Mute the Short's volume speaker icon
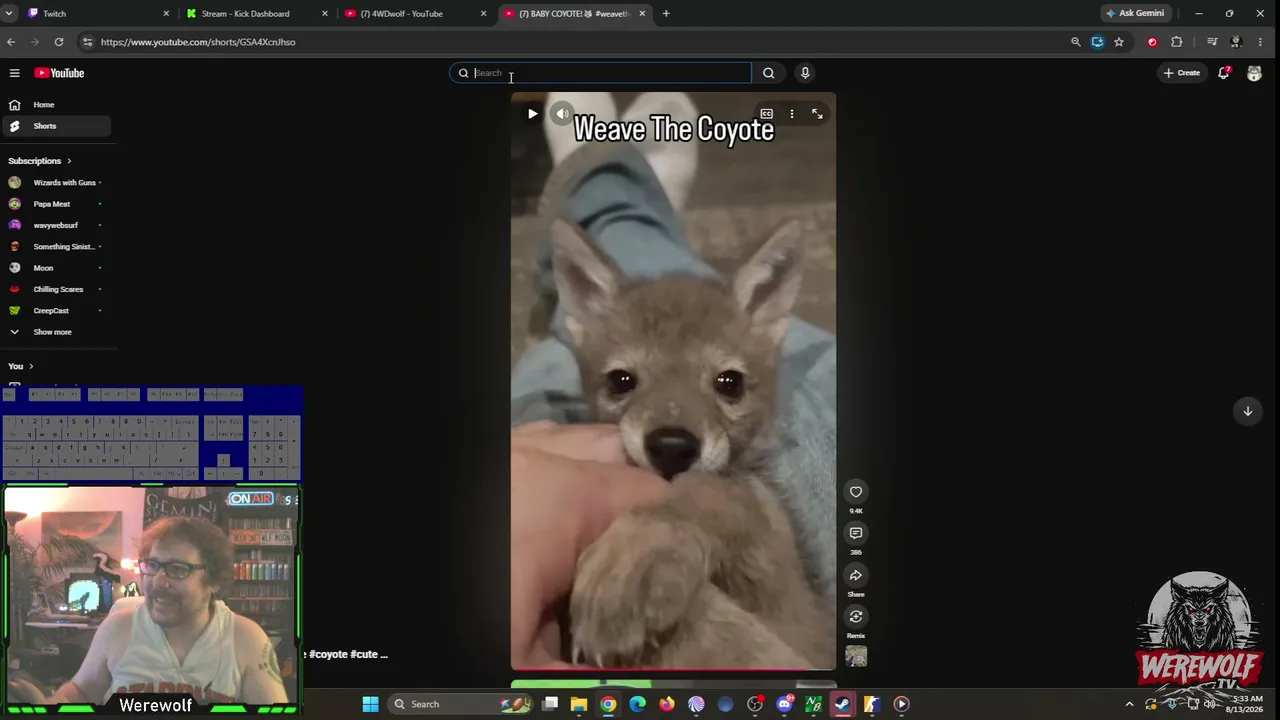Image resolution: width=1280 pixels, height=720 pixels. 562,114
